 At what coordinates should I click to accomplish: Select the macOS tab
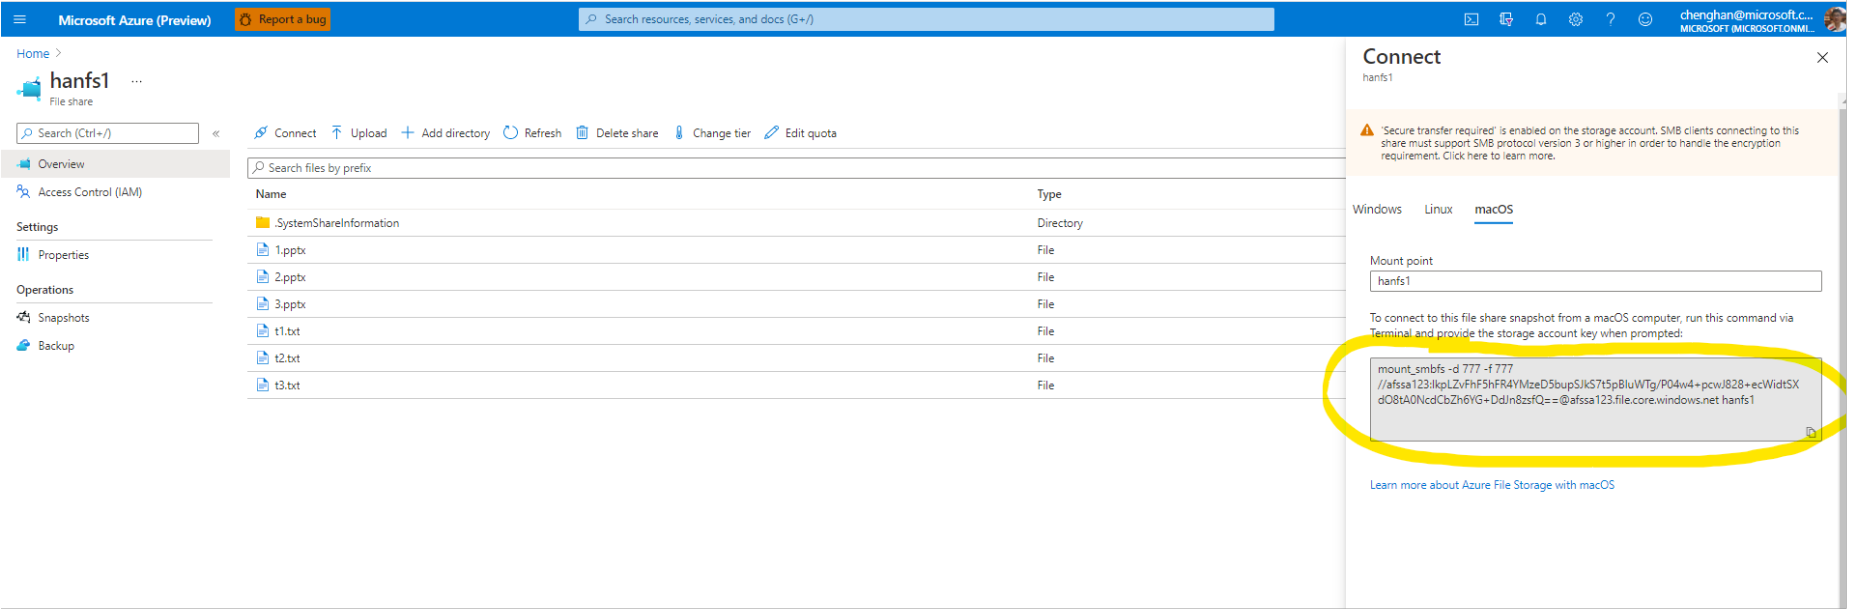click(1493, 209)
